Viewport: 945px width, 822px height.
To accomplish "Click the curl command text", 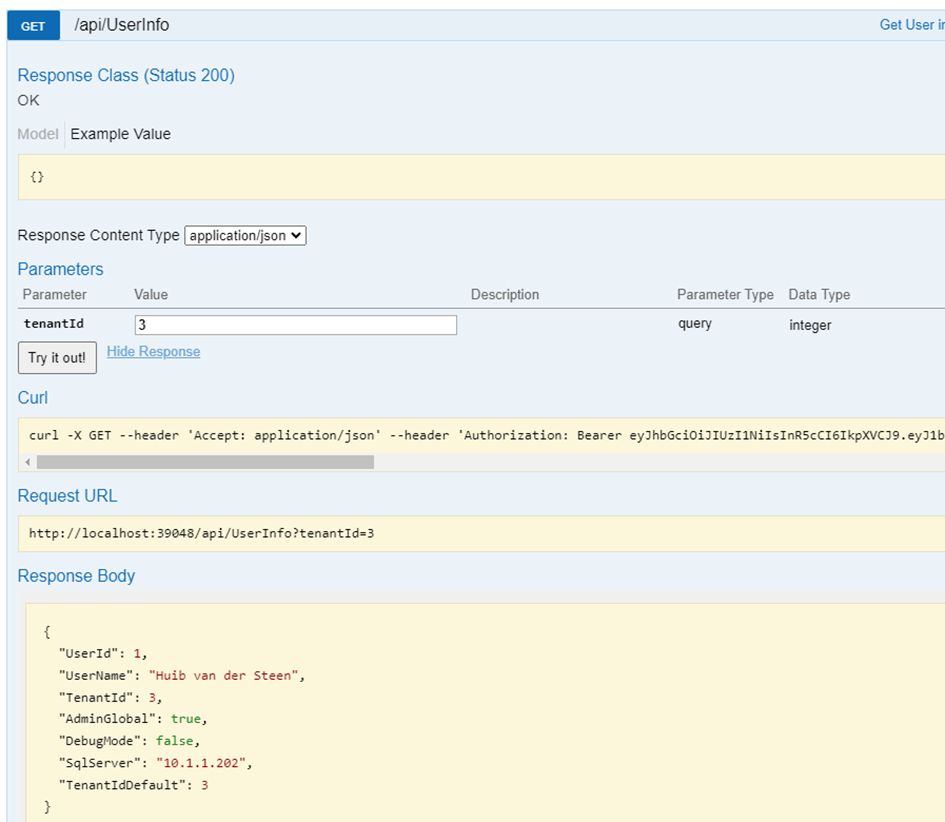I will click(486, 435).
